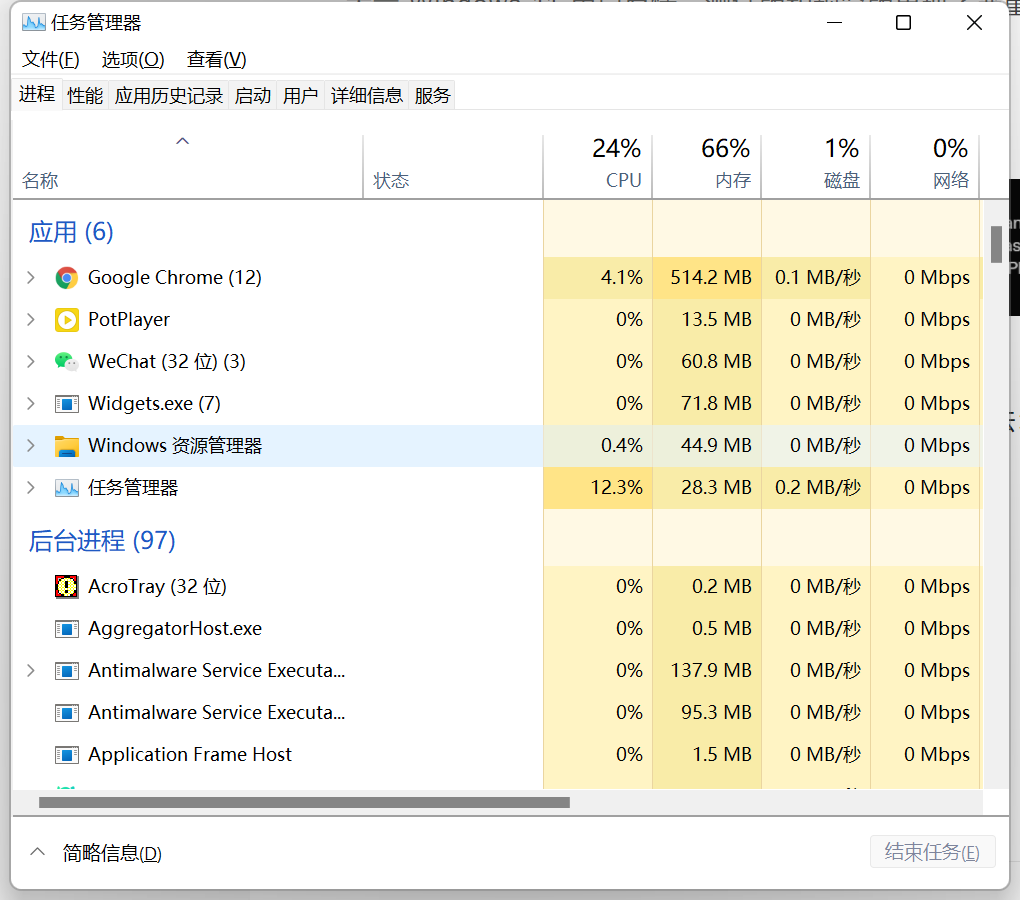Sort by the 名称 column header
This screenshot has width=1020, height=900.
[x=187, y=167]
